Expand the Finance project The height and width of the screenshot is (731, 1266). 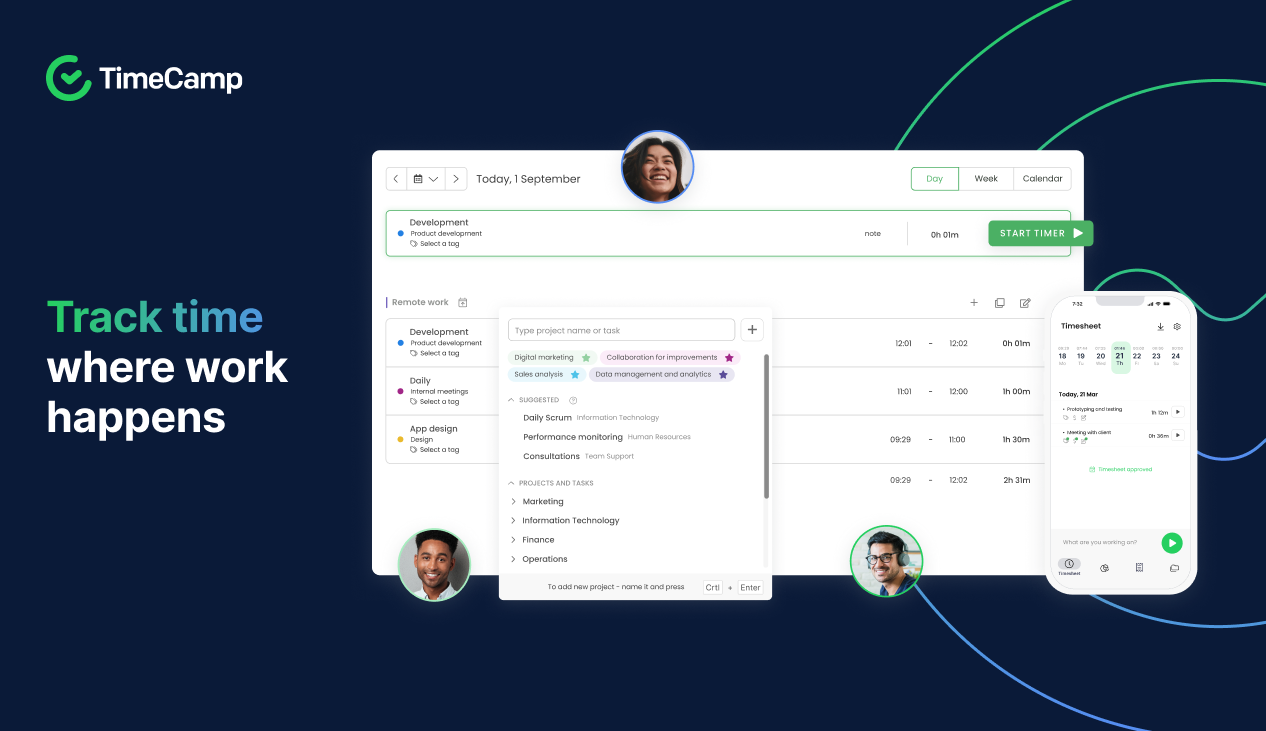[x=514, y=540]
